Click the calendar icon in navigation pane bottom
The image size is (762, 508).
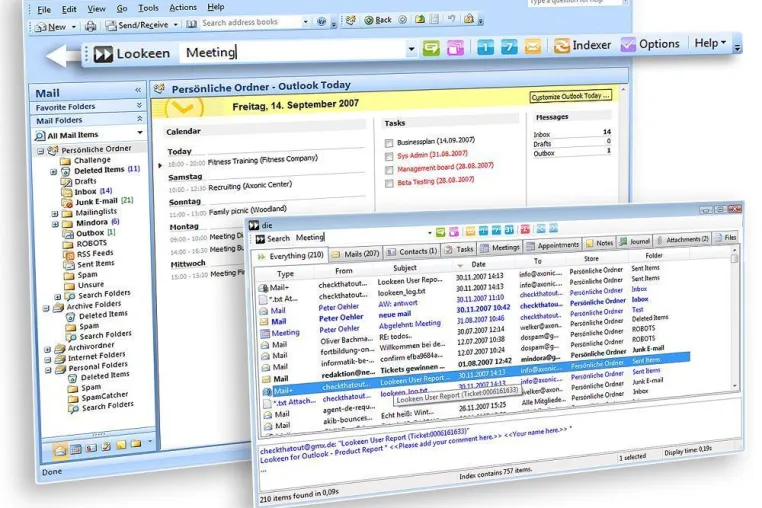point(76,449)
